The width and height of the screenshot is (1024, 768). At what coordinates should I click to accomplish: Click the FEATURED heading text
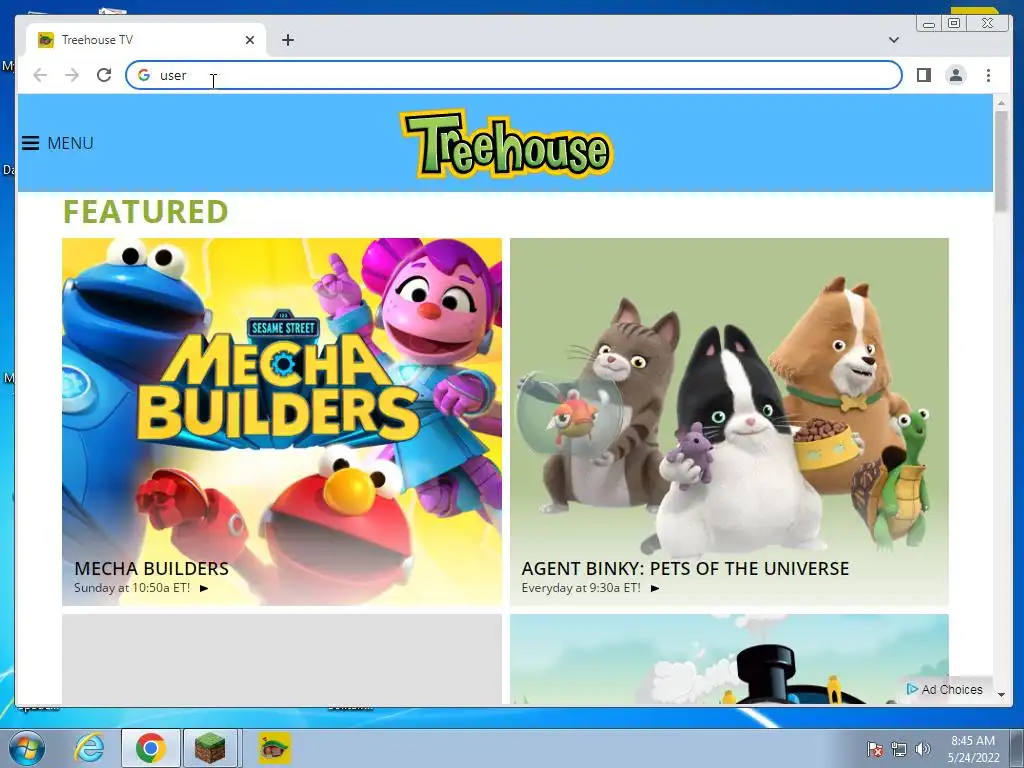coord(146,212)
